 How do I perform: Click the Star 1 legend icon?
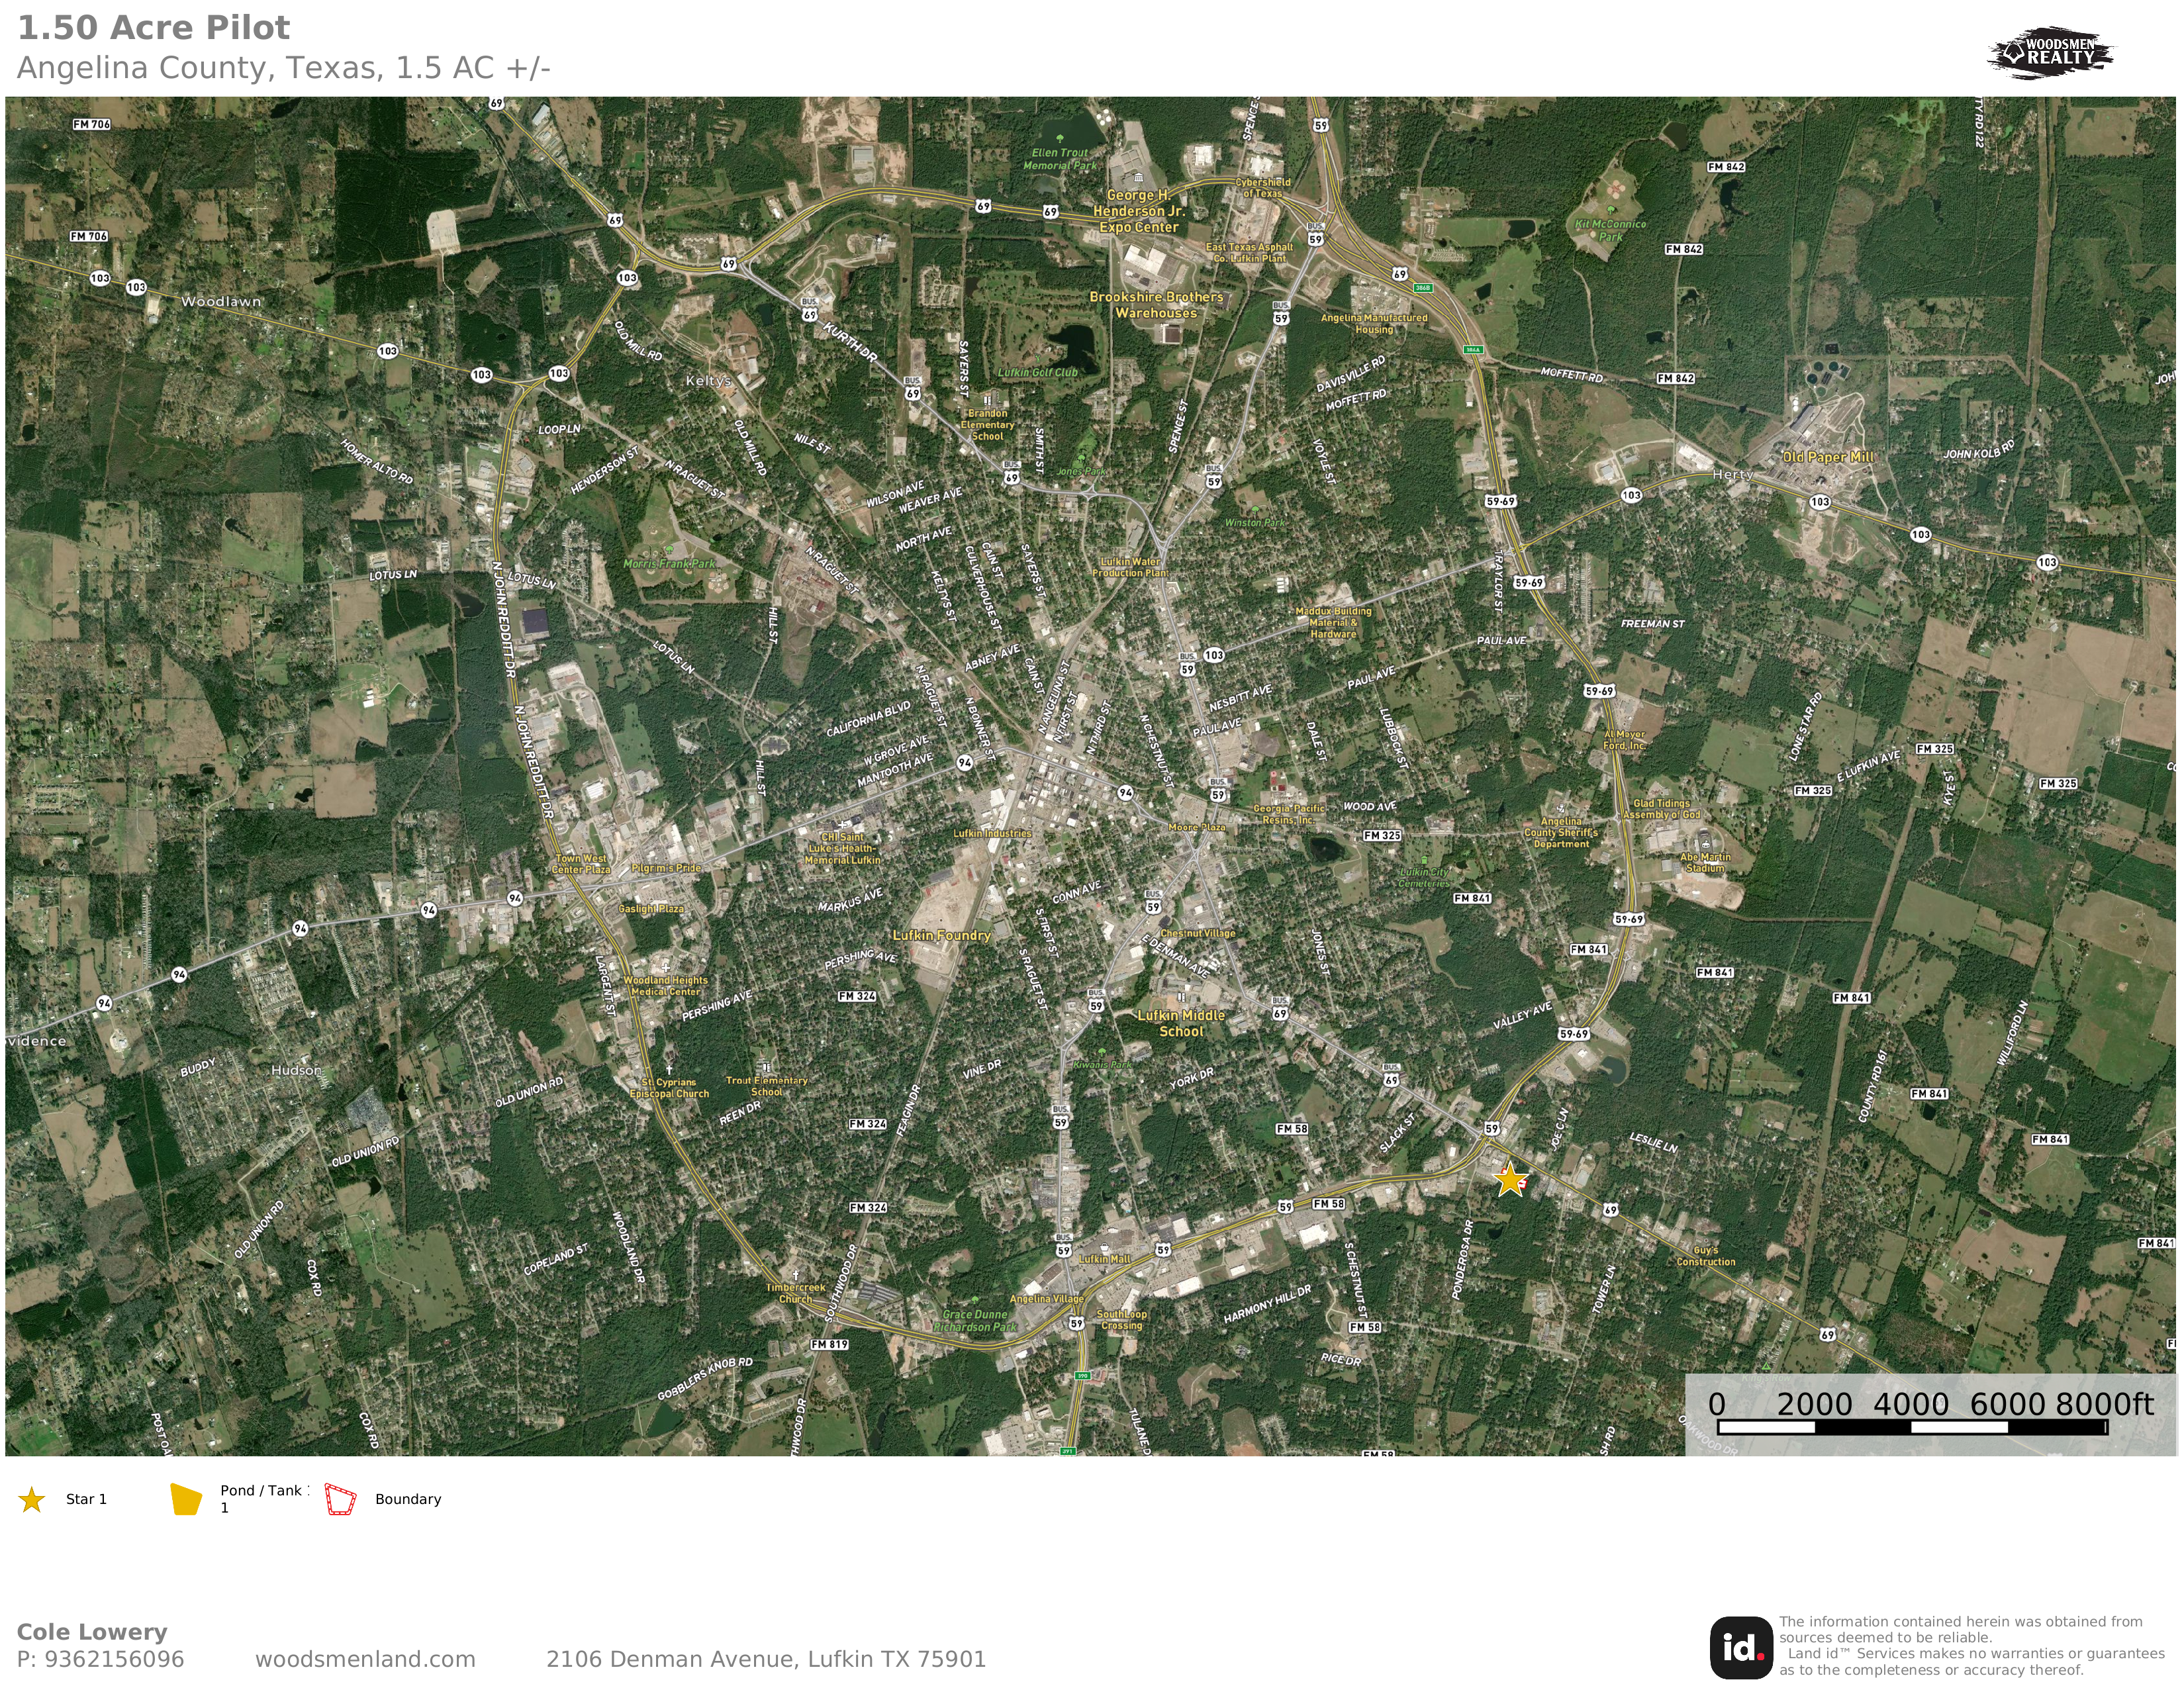pos(32,1499)
